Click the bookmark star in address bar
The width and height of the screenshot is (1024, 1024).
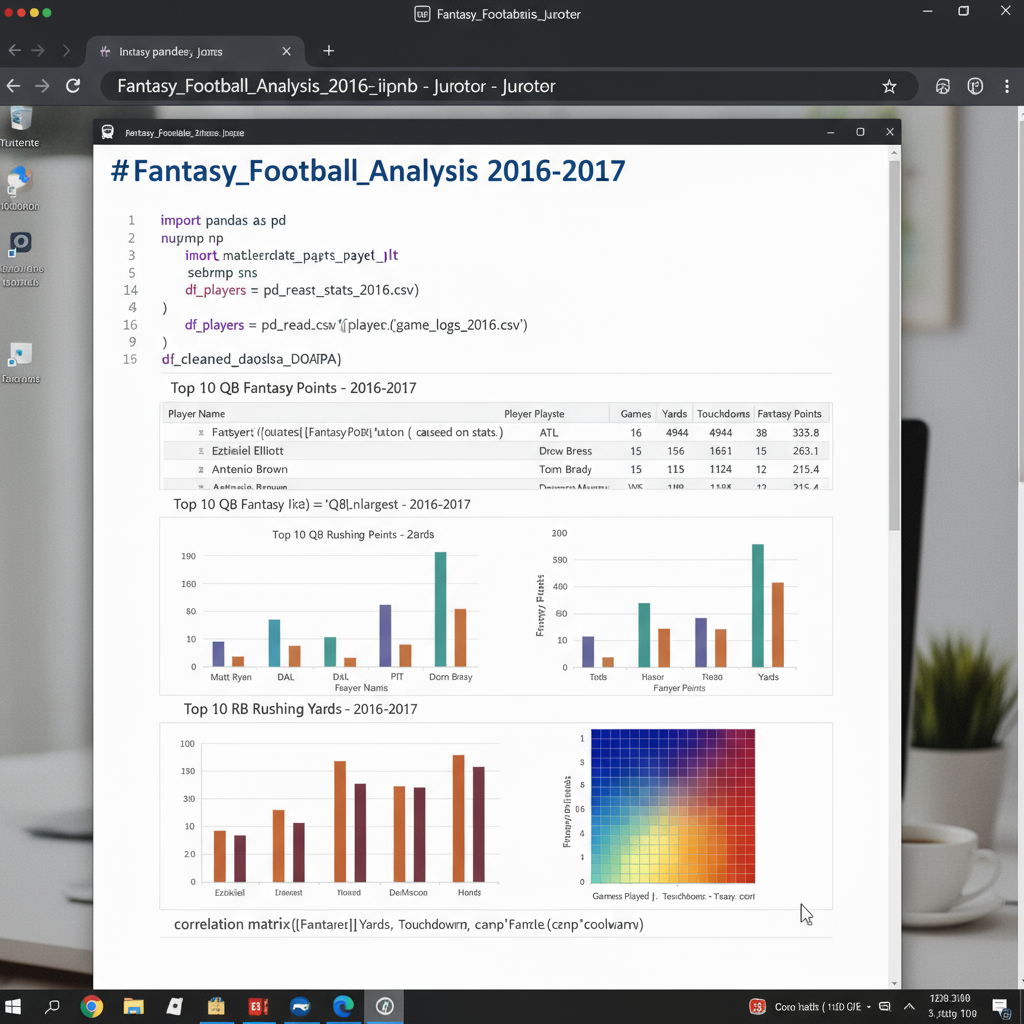pyautogui.click(x=889, y=87)
